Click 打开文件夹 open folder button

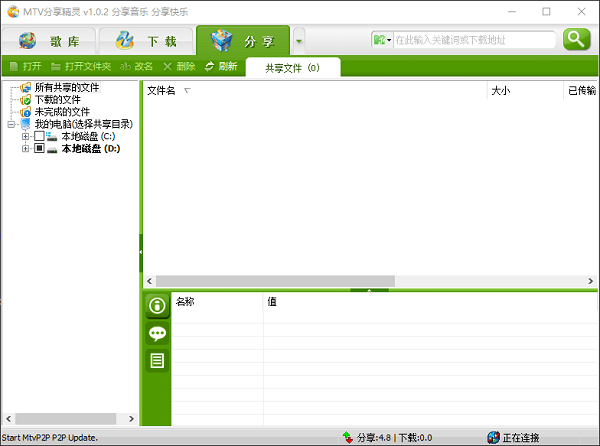tap(81, 67)
